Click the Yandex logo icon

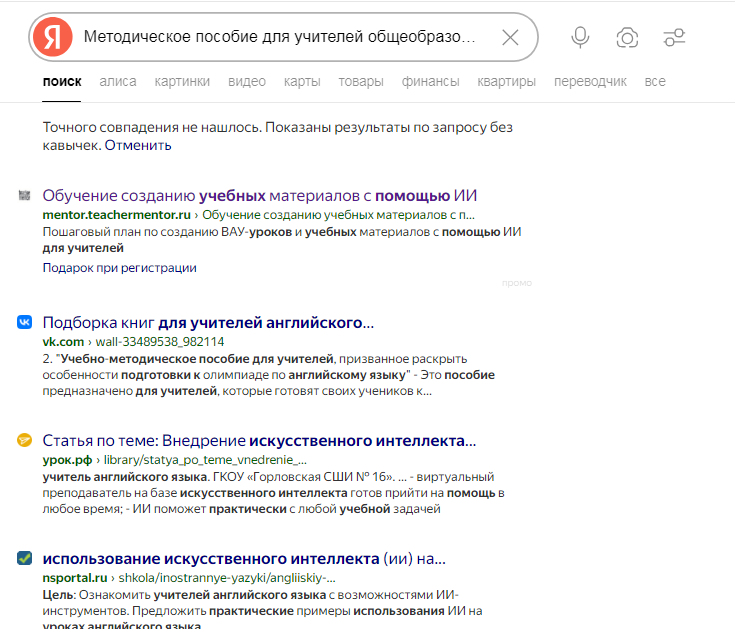point(52,38)
